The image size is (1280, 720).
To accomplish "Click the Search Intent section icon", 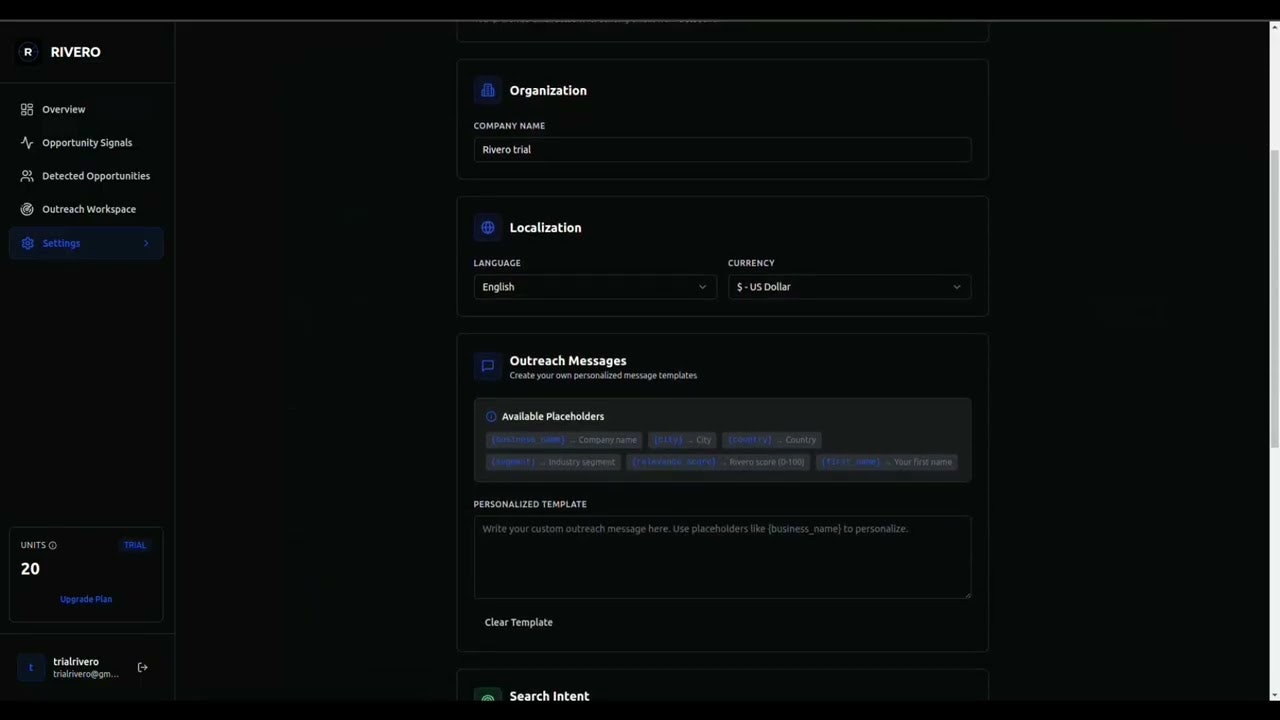I will coord(488,697).
